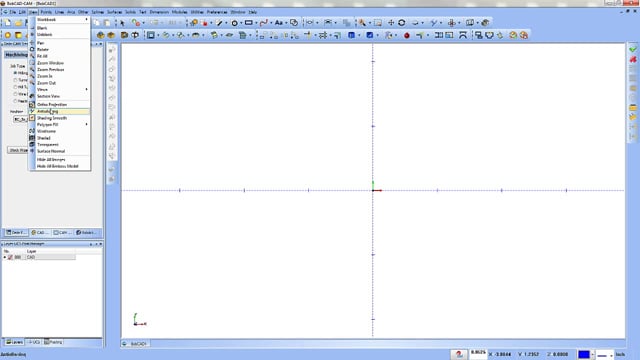Click the last colorful icon in second toolbar

524,36
